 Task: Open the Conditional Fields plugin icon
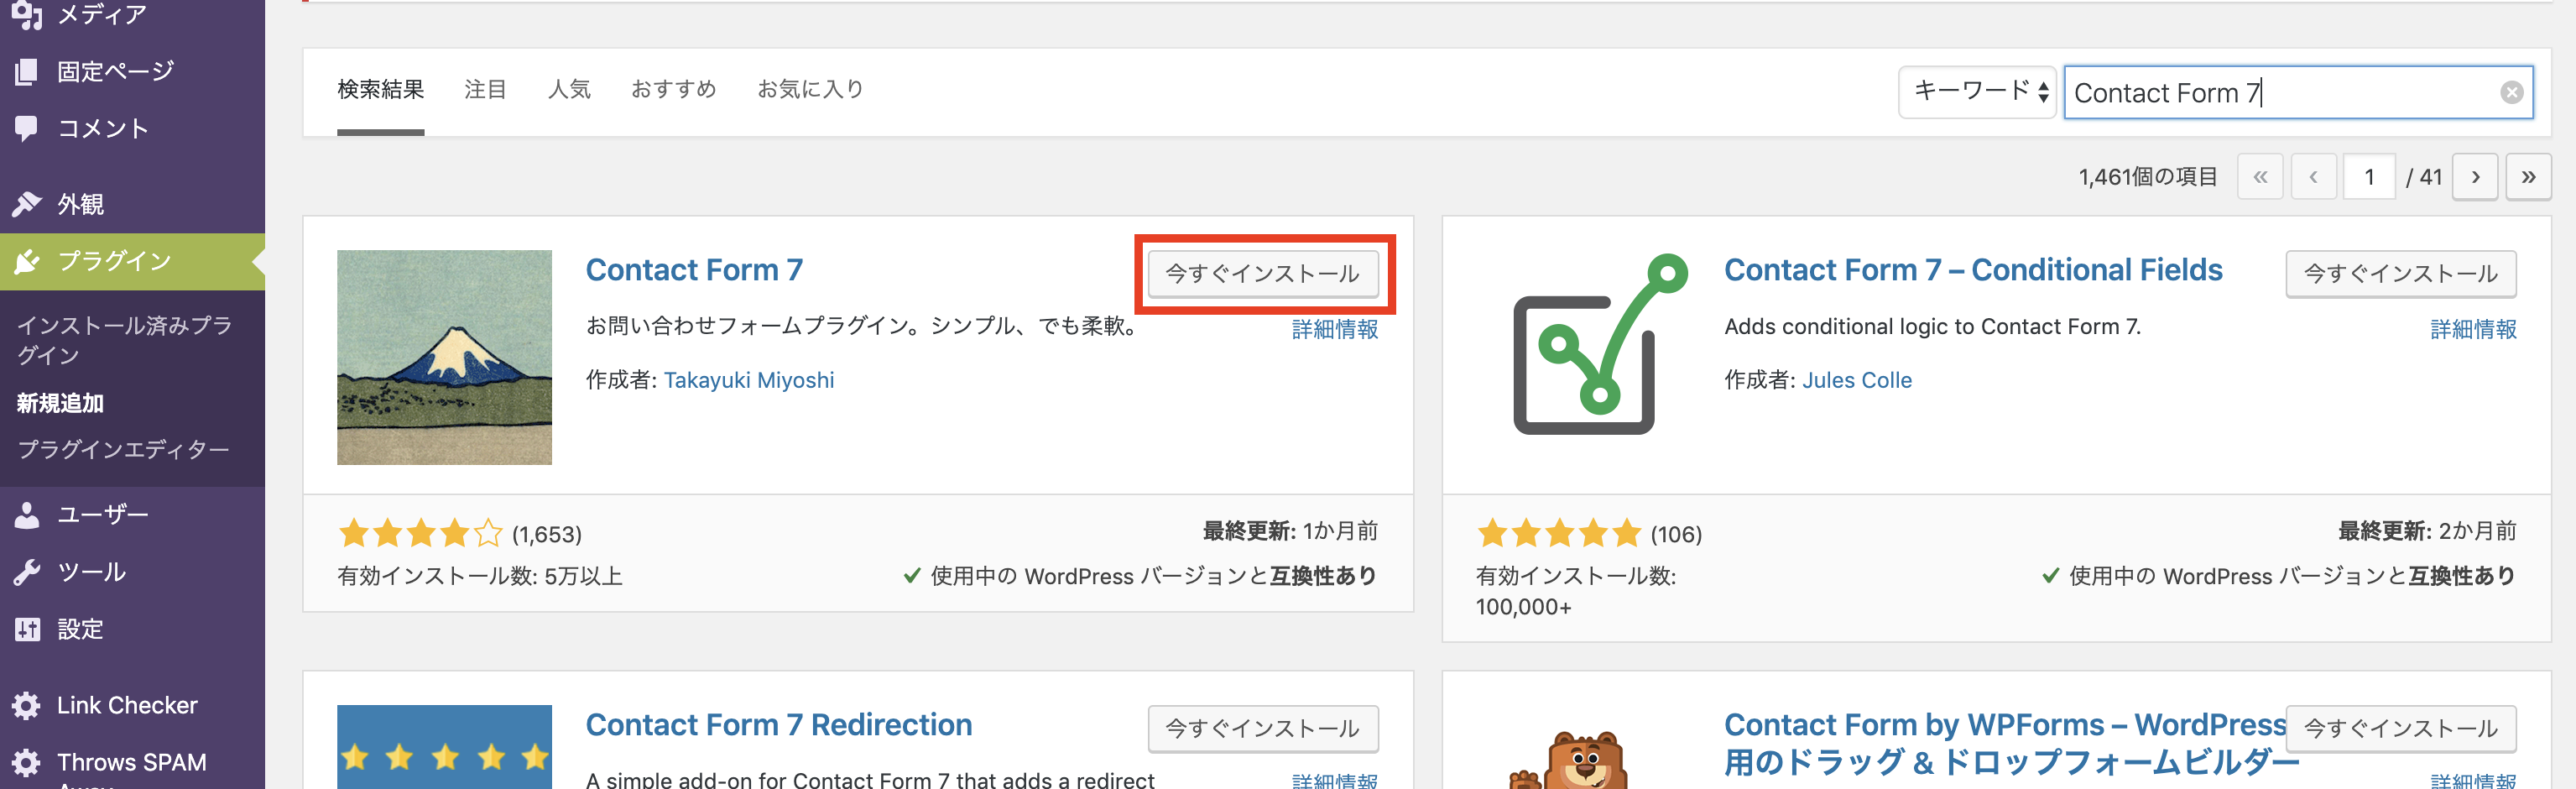tap(1600, 343)
